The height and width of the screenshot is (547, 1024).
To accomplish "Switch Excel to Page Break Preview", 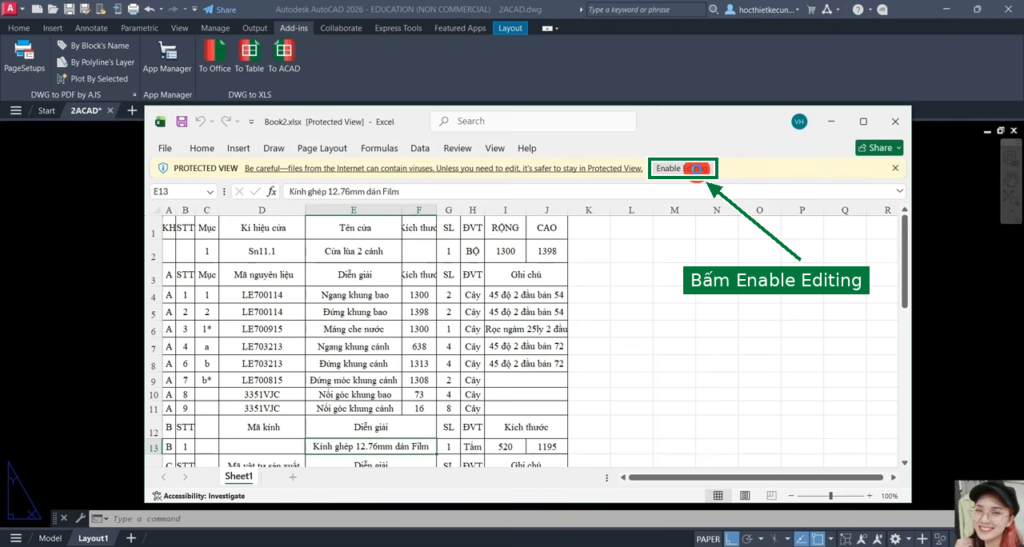I will pos(771,496).
